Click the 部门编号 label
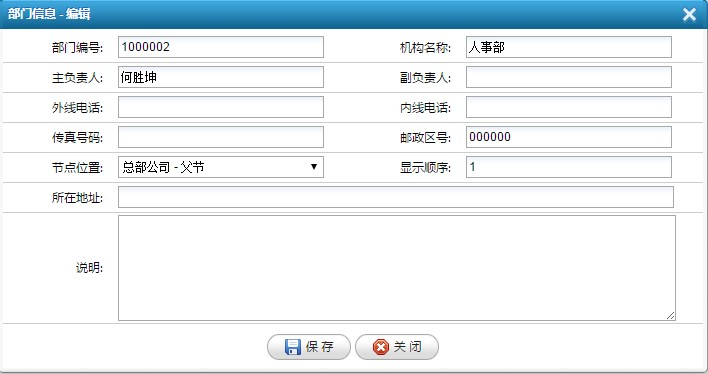Image resolution: width=708 pixels, height=374 pixels. click(77, 47)
